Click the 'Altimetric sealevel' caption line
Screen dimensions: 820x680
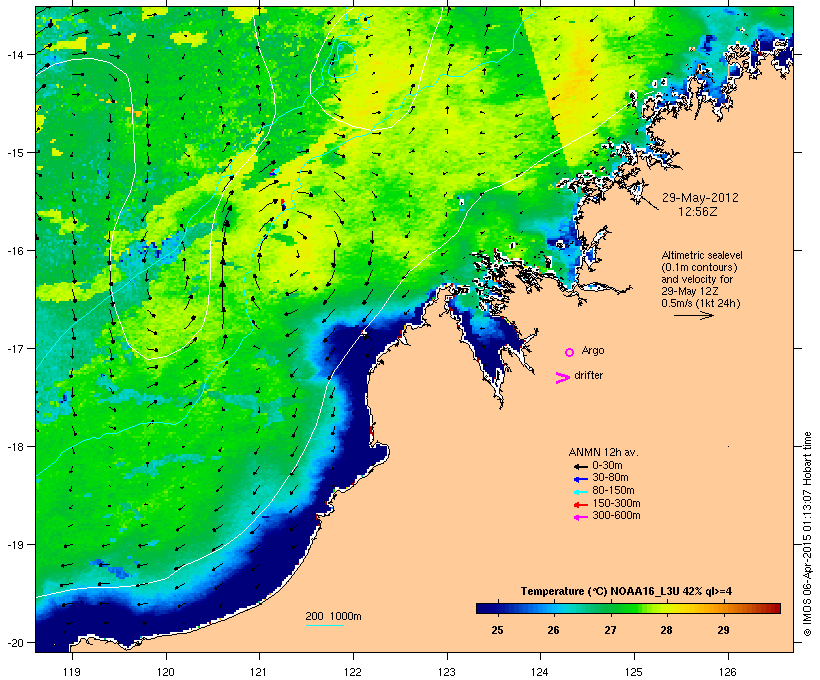pos(702,255)
